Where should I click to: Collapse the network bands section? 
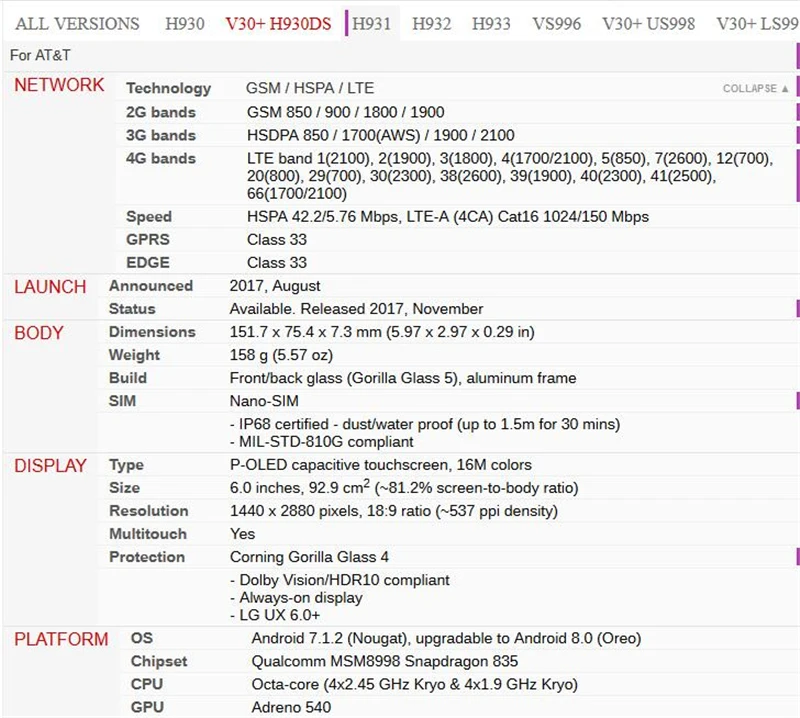click(756, 88)
